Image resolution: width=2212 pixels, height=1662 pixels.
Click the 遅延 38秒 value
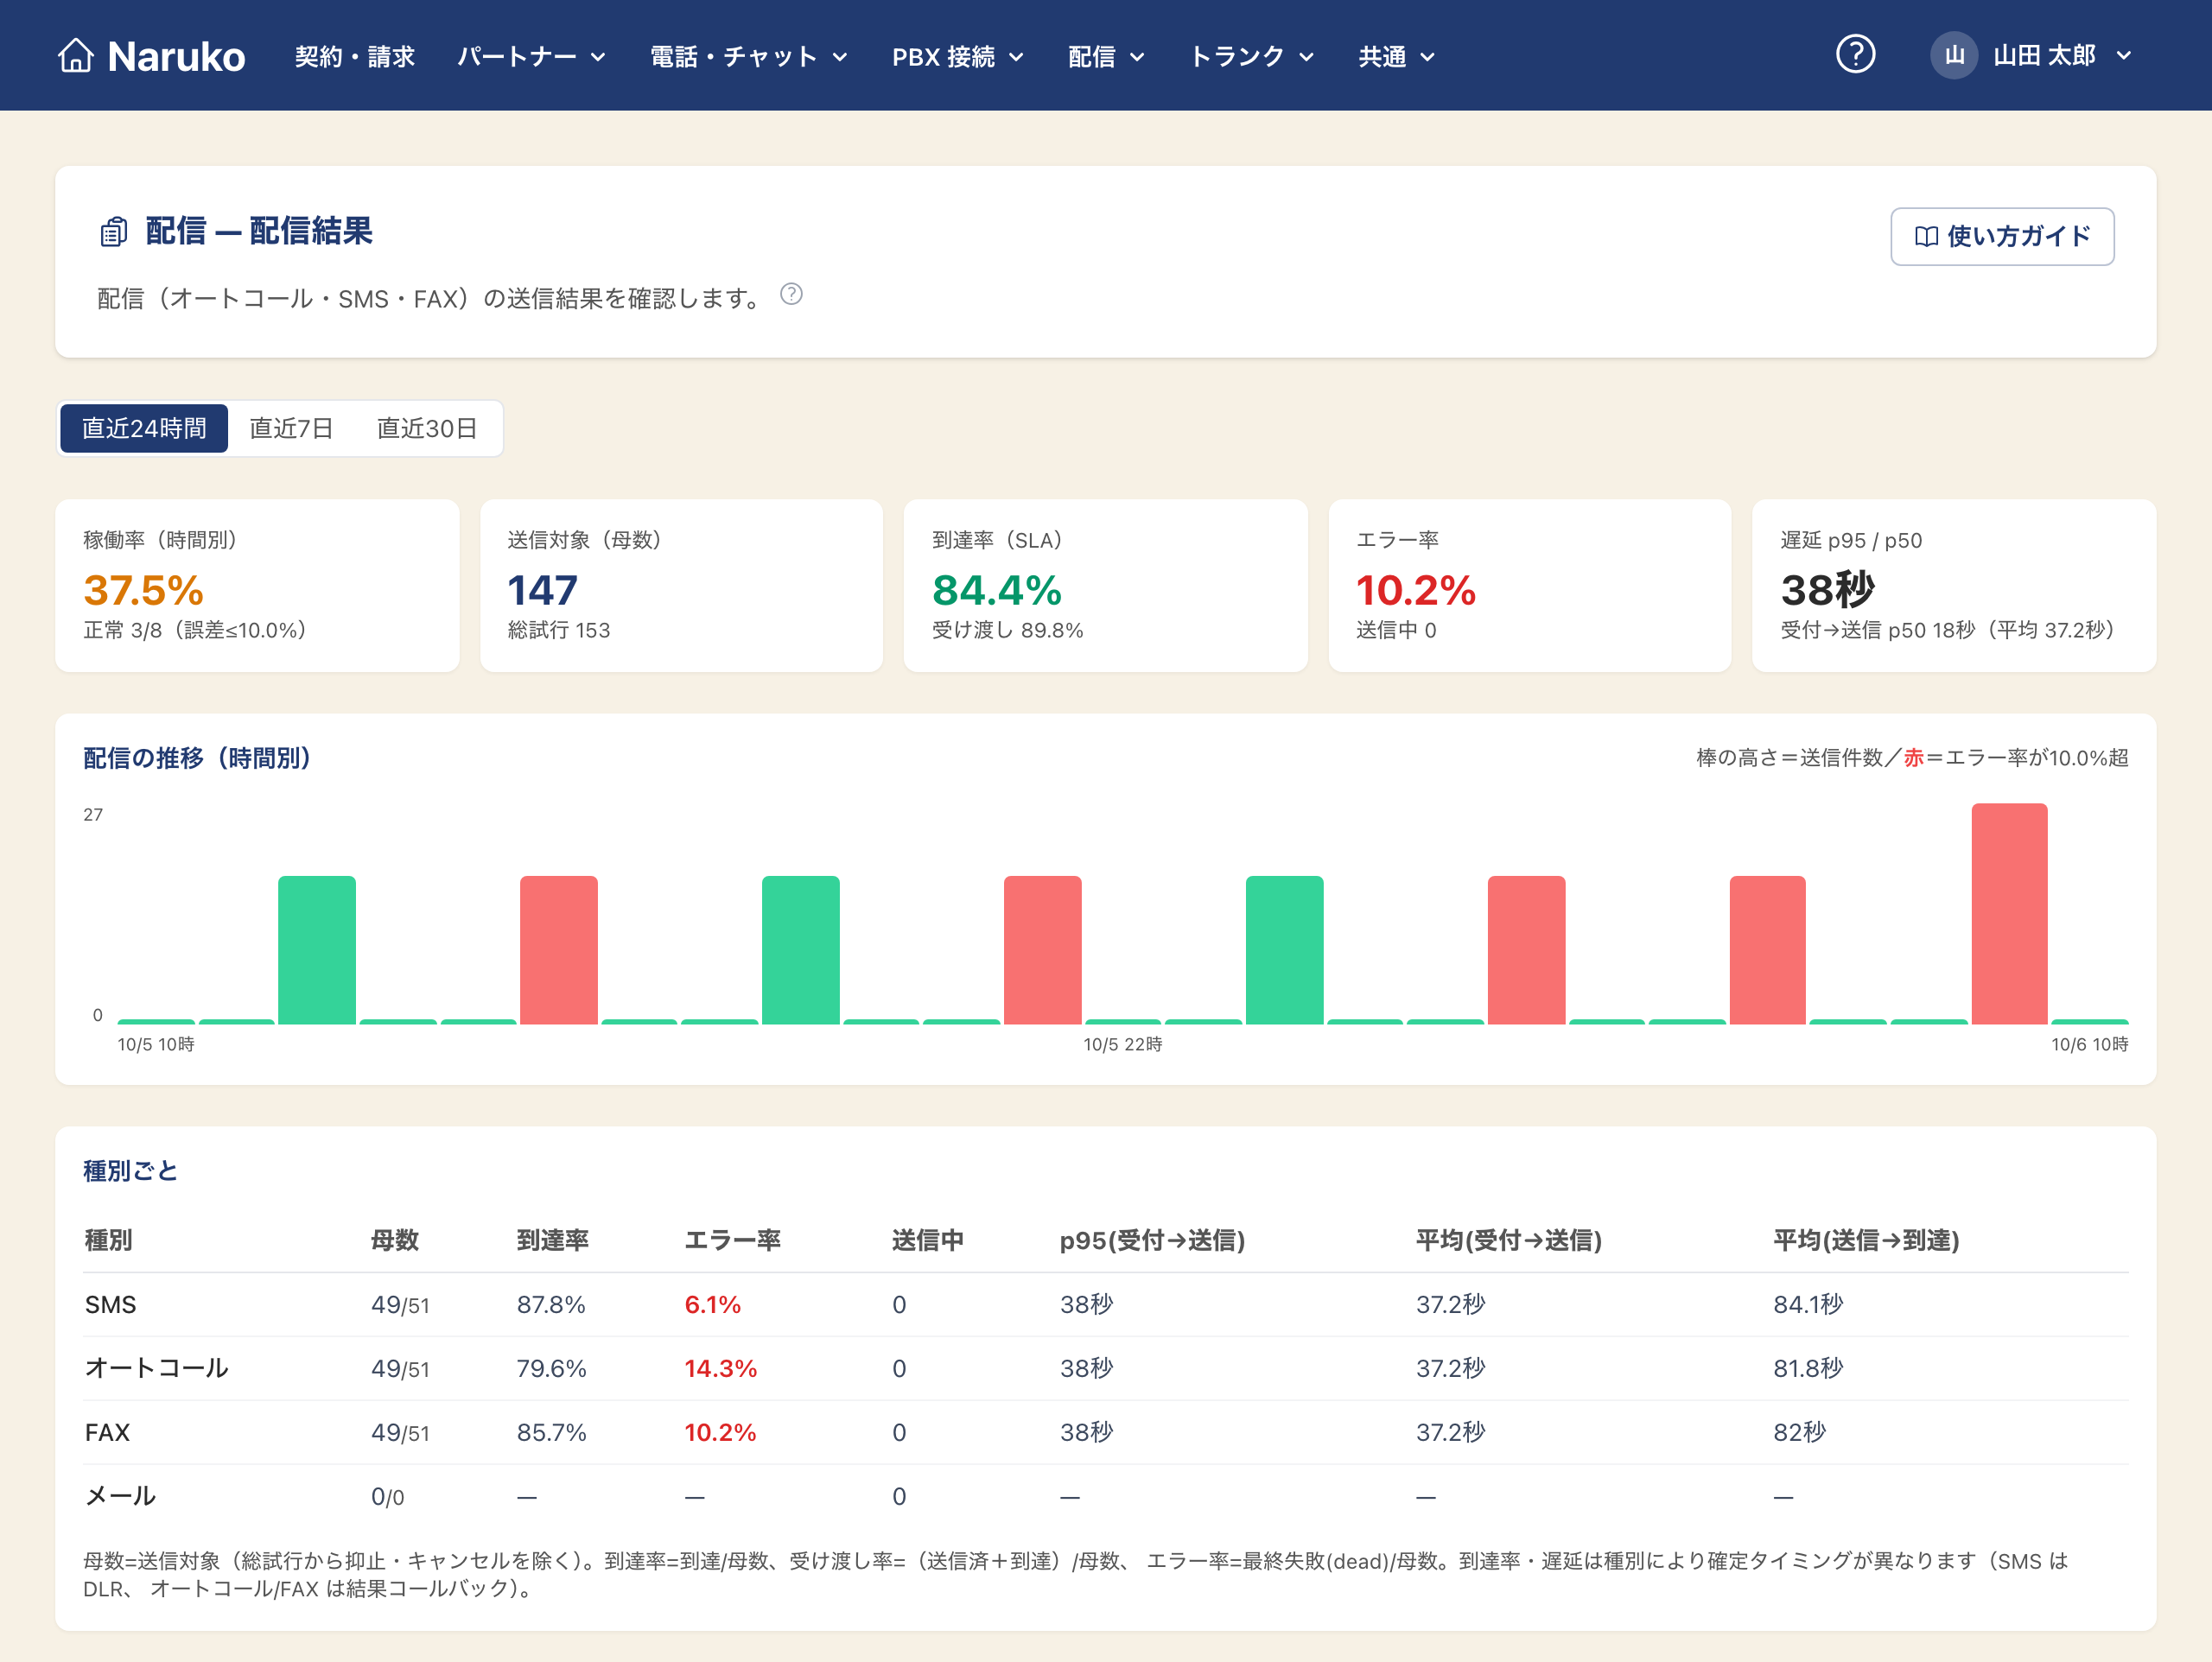[x=1828, y=590]
